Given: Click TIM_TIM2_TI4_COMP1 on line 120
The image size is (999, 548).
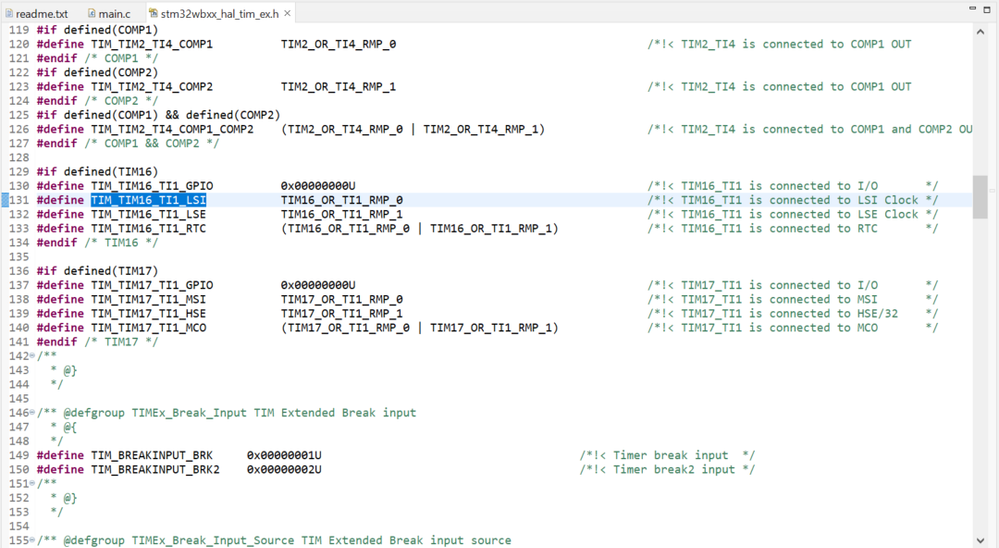Looking at the screenshot, I should tap(152, 44).
